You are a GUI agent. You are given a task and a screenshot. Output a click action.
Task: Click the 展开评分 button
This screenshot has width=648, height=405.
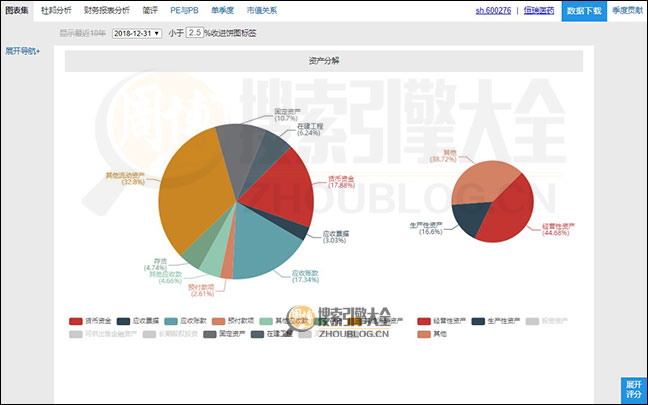(x=634, y=391)
